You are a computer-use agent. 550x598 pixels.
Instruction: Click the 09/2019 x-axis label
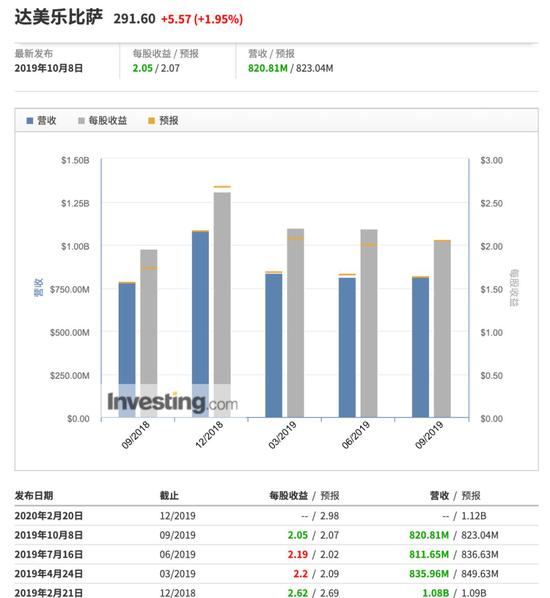pos(429,435)
